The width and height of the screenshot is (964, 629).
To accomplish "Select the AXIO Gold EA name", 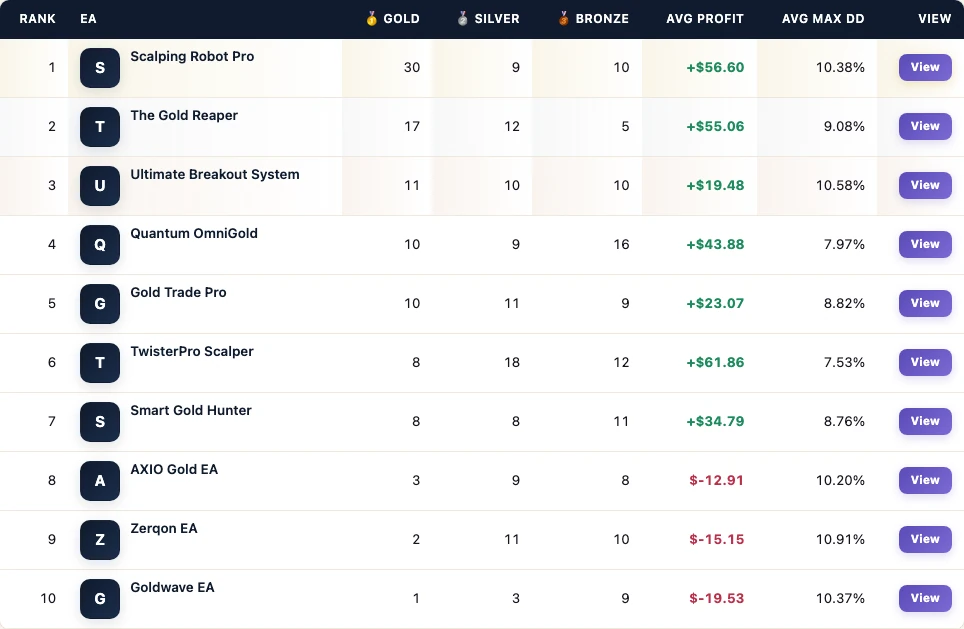I will click(x=174, y=470).
